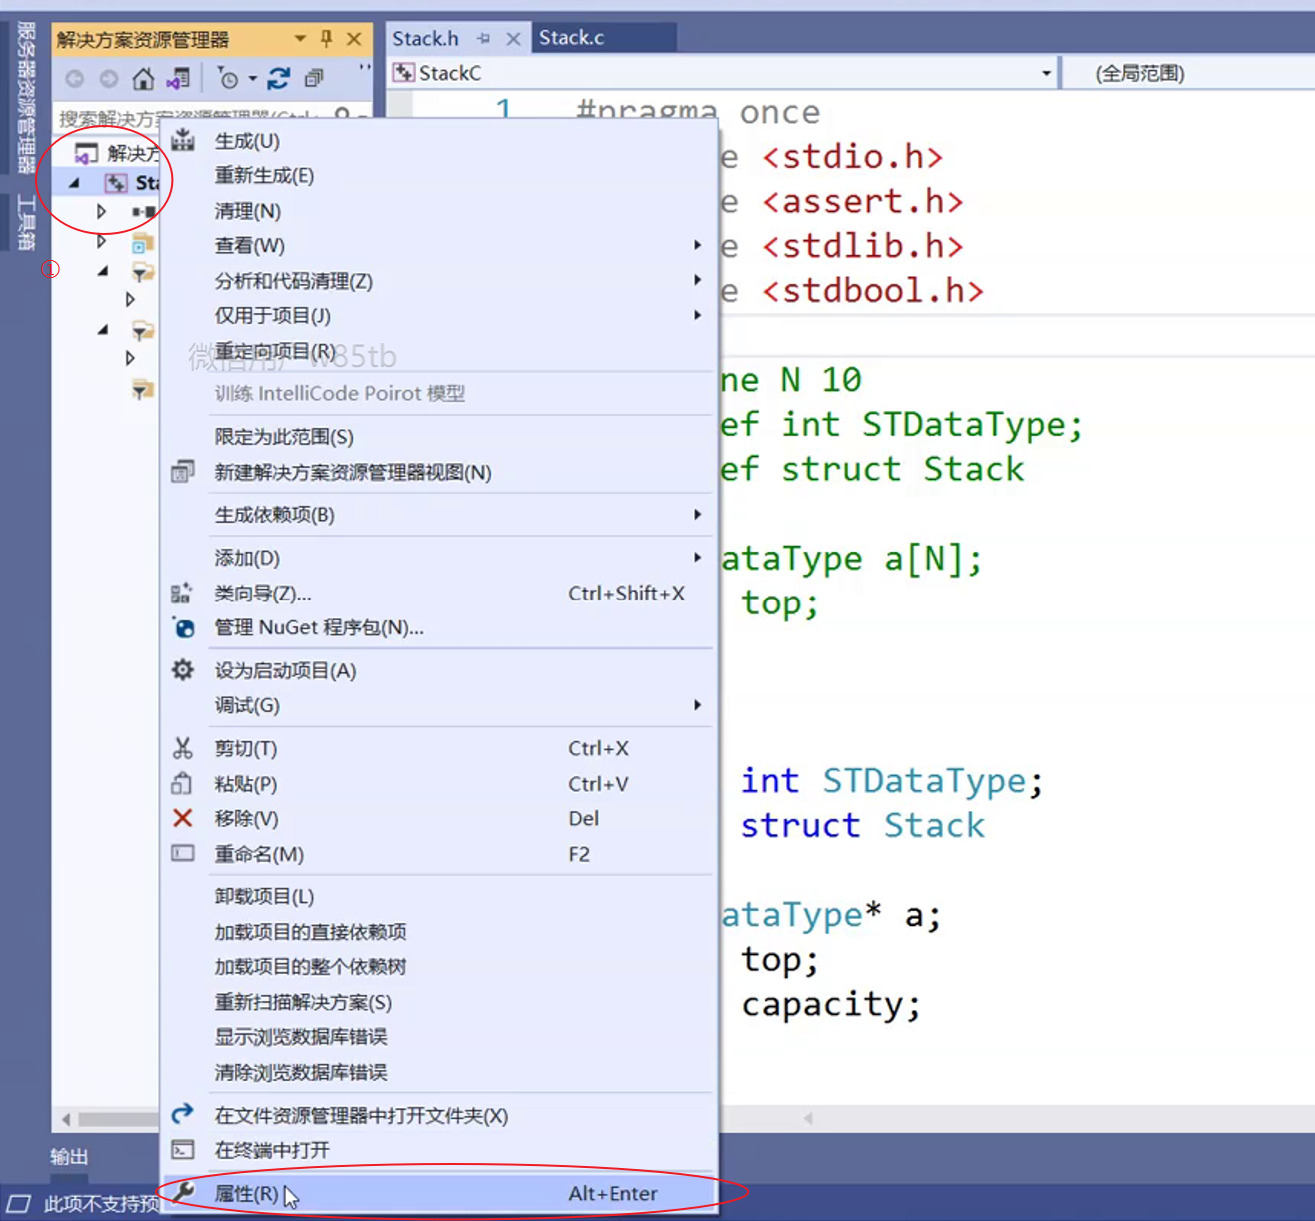Click the Forward navigation arrow in Solution Explorer
Image resolution: width=1315 pixels, height=1221 pixels.
click(108, 78)
